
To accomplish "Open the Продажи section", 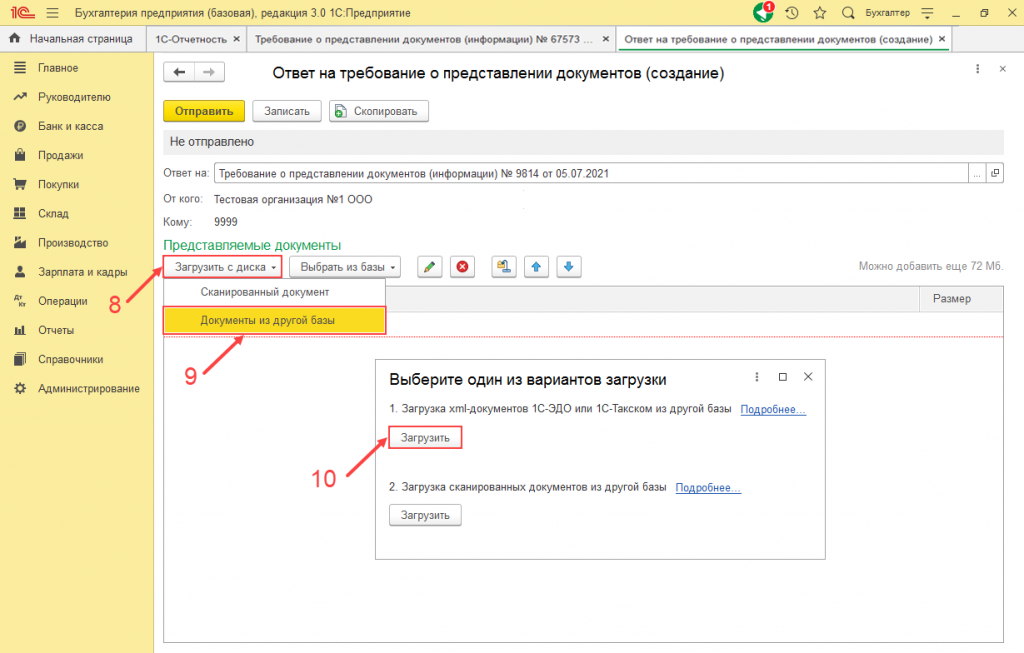I will tap(60, 155).
